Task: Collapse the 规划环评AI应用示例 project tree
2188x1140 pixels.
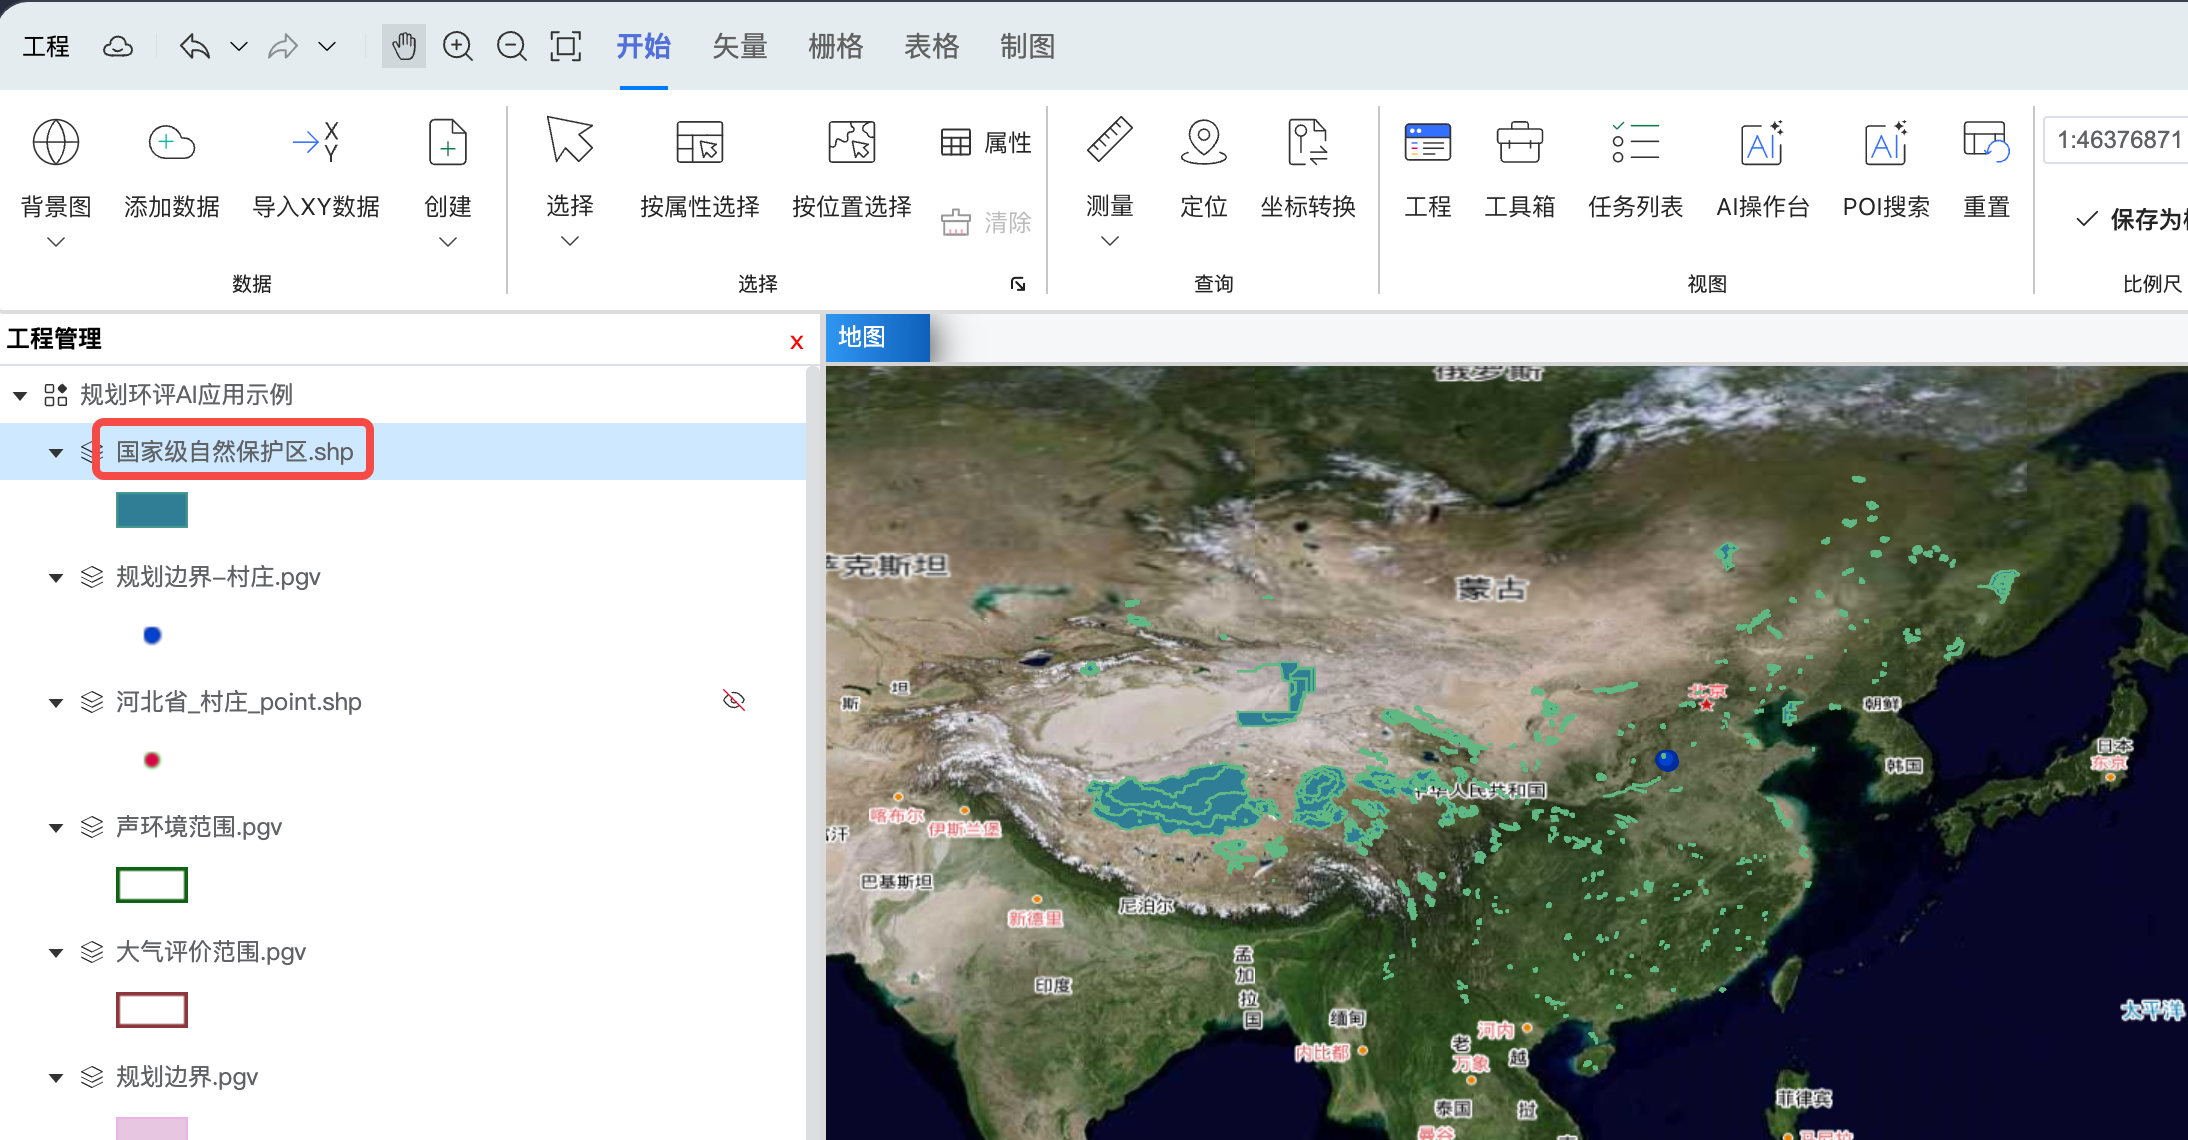Action: click(x=20, y=396)
